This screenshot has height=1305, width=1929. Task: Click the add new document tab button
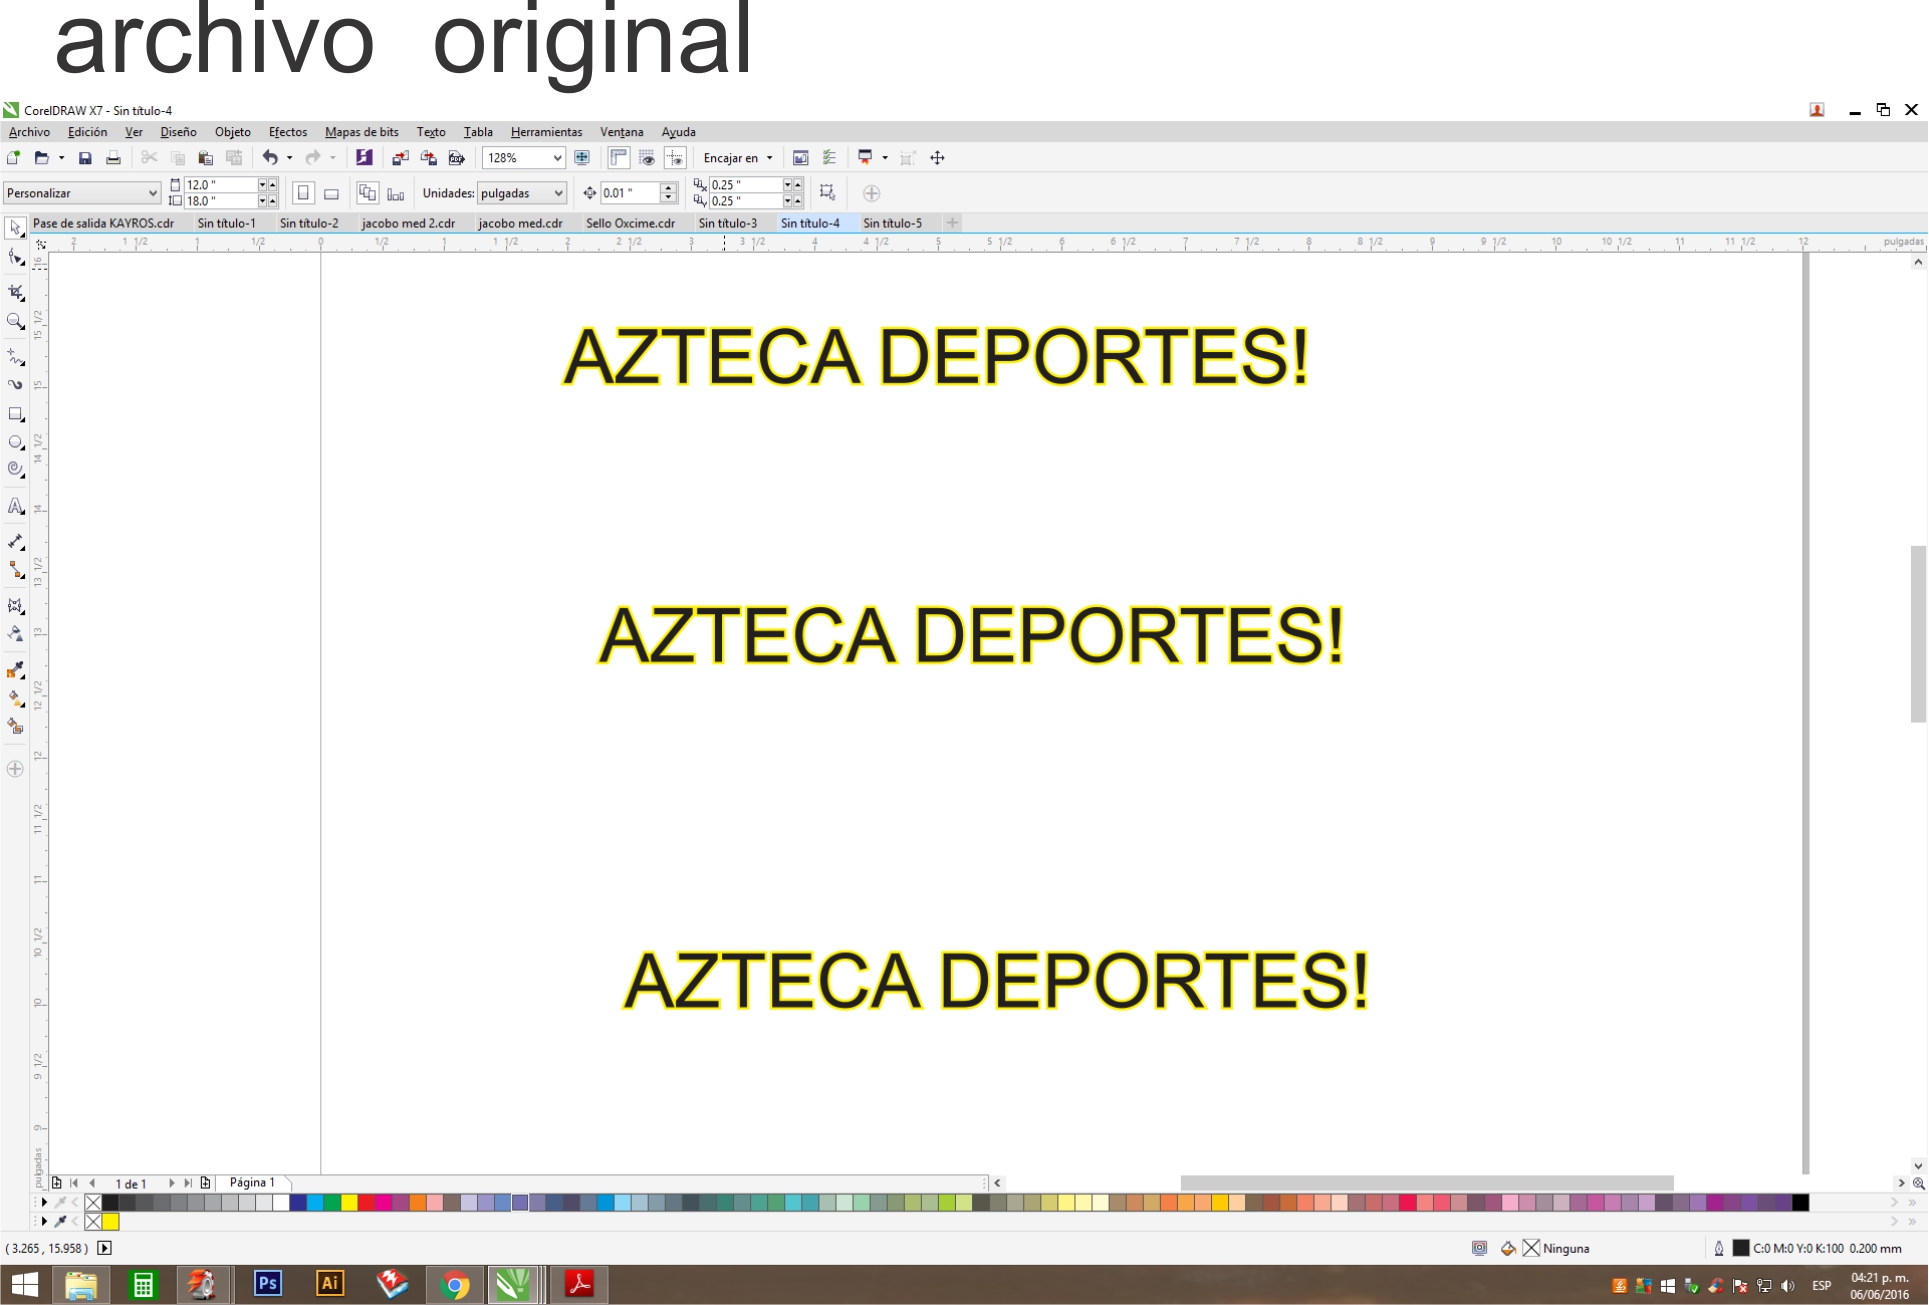(952, 223)
